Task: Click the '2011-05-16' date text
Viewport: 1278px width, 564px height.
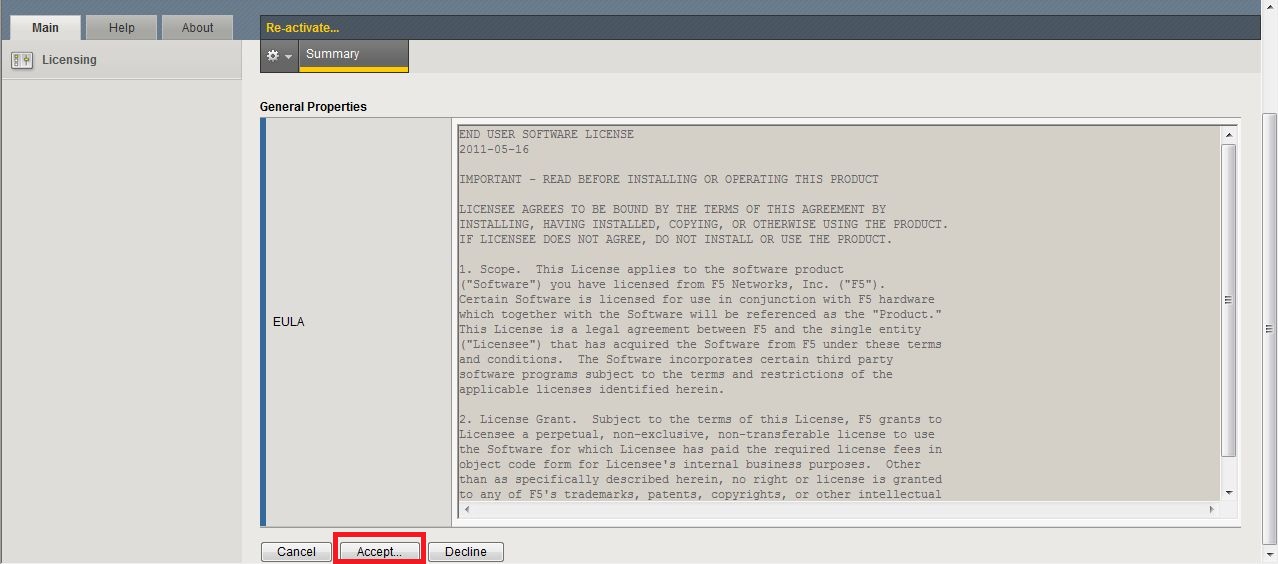Action: (494, 149)
